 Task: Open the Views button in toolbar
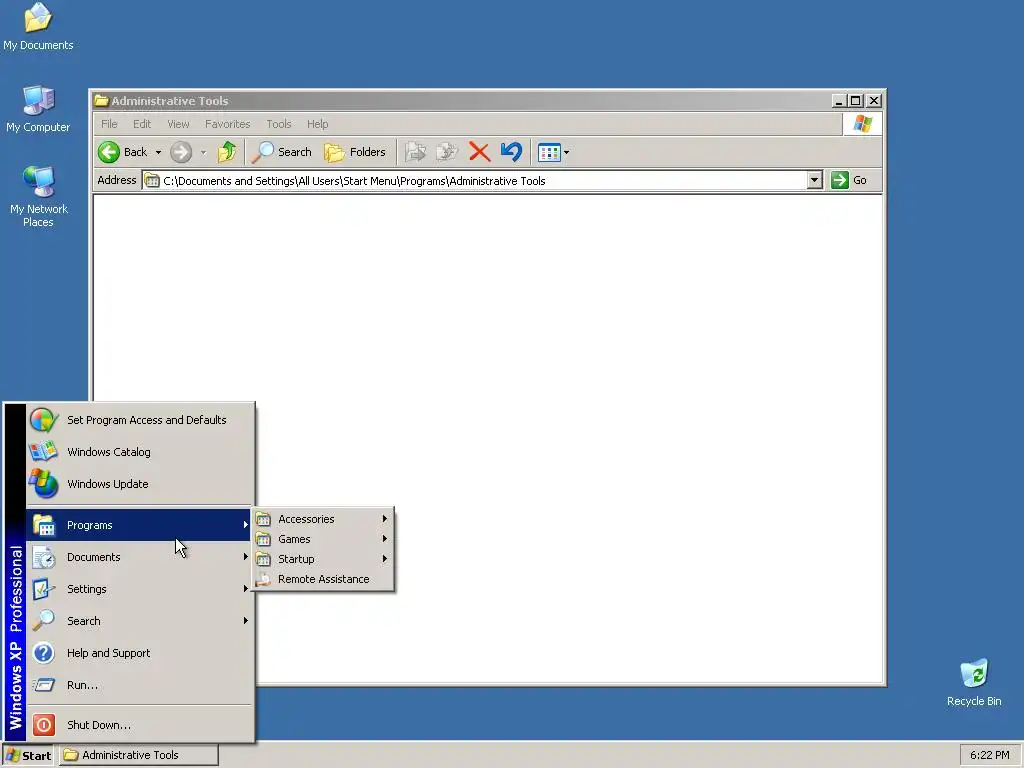click(549, 152)
